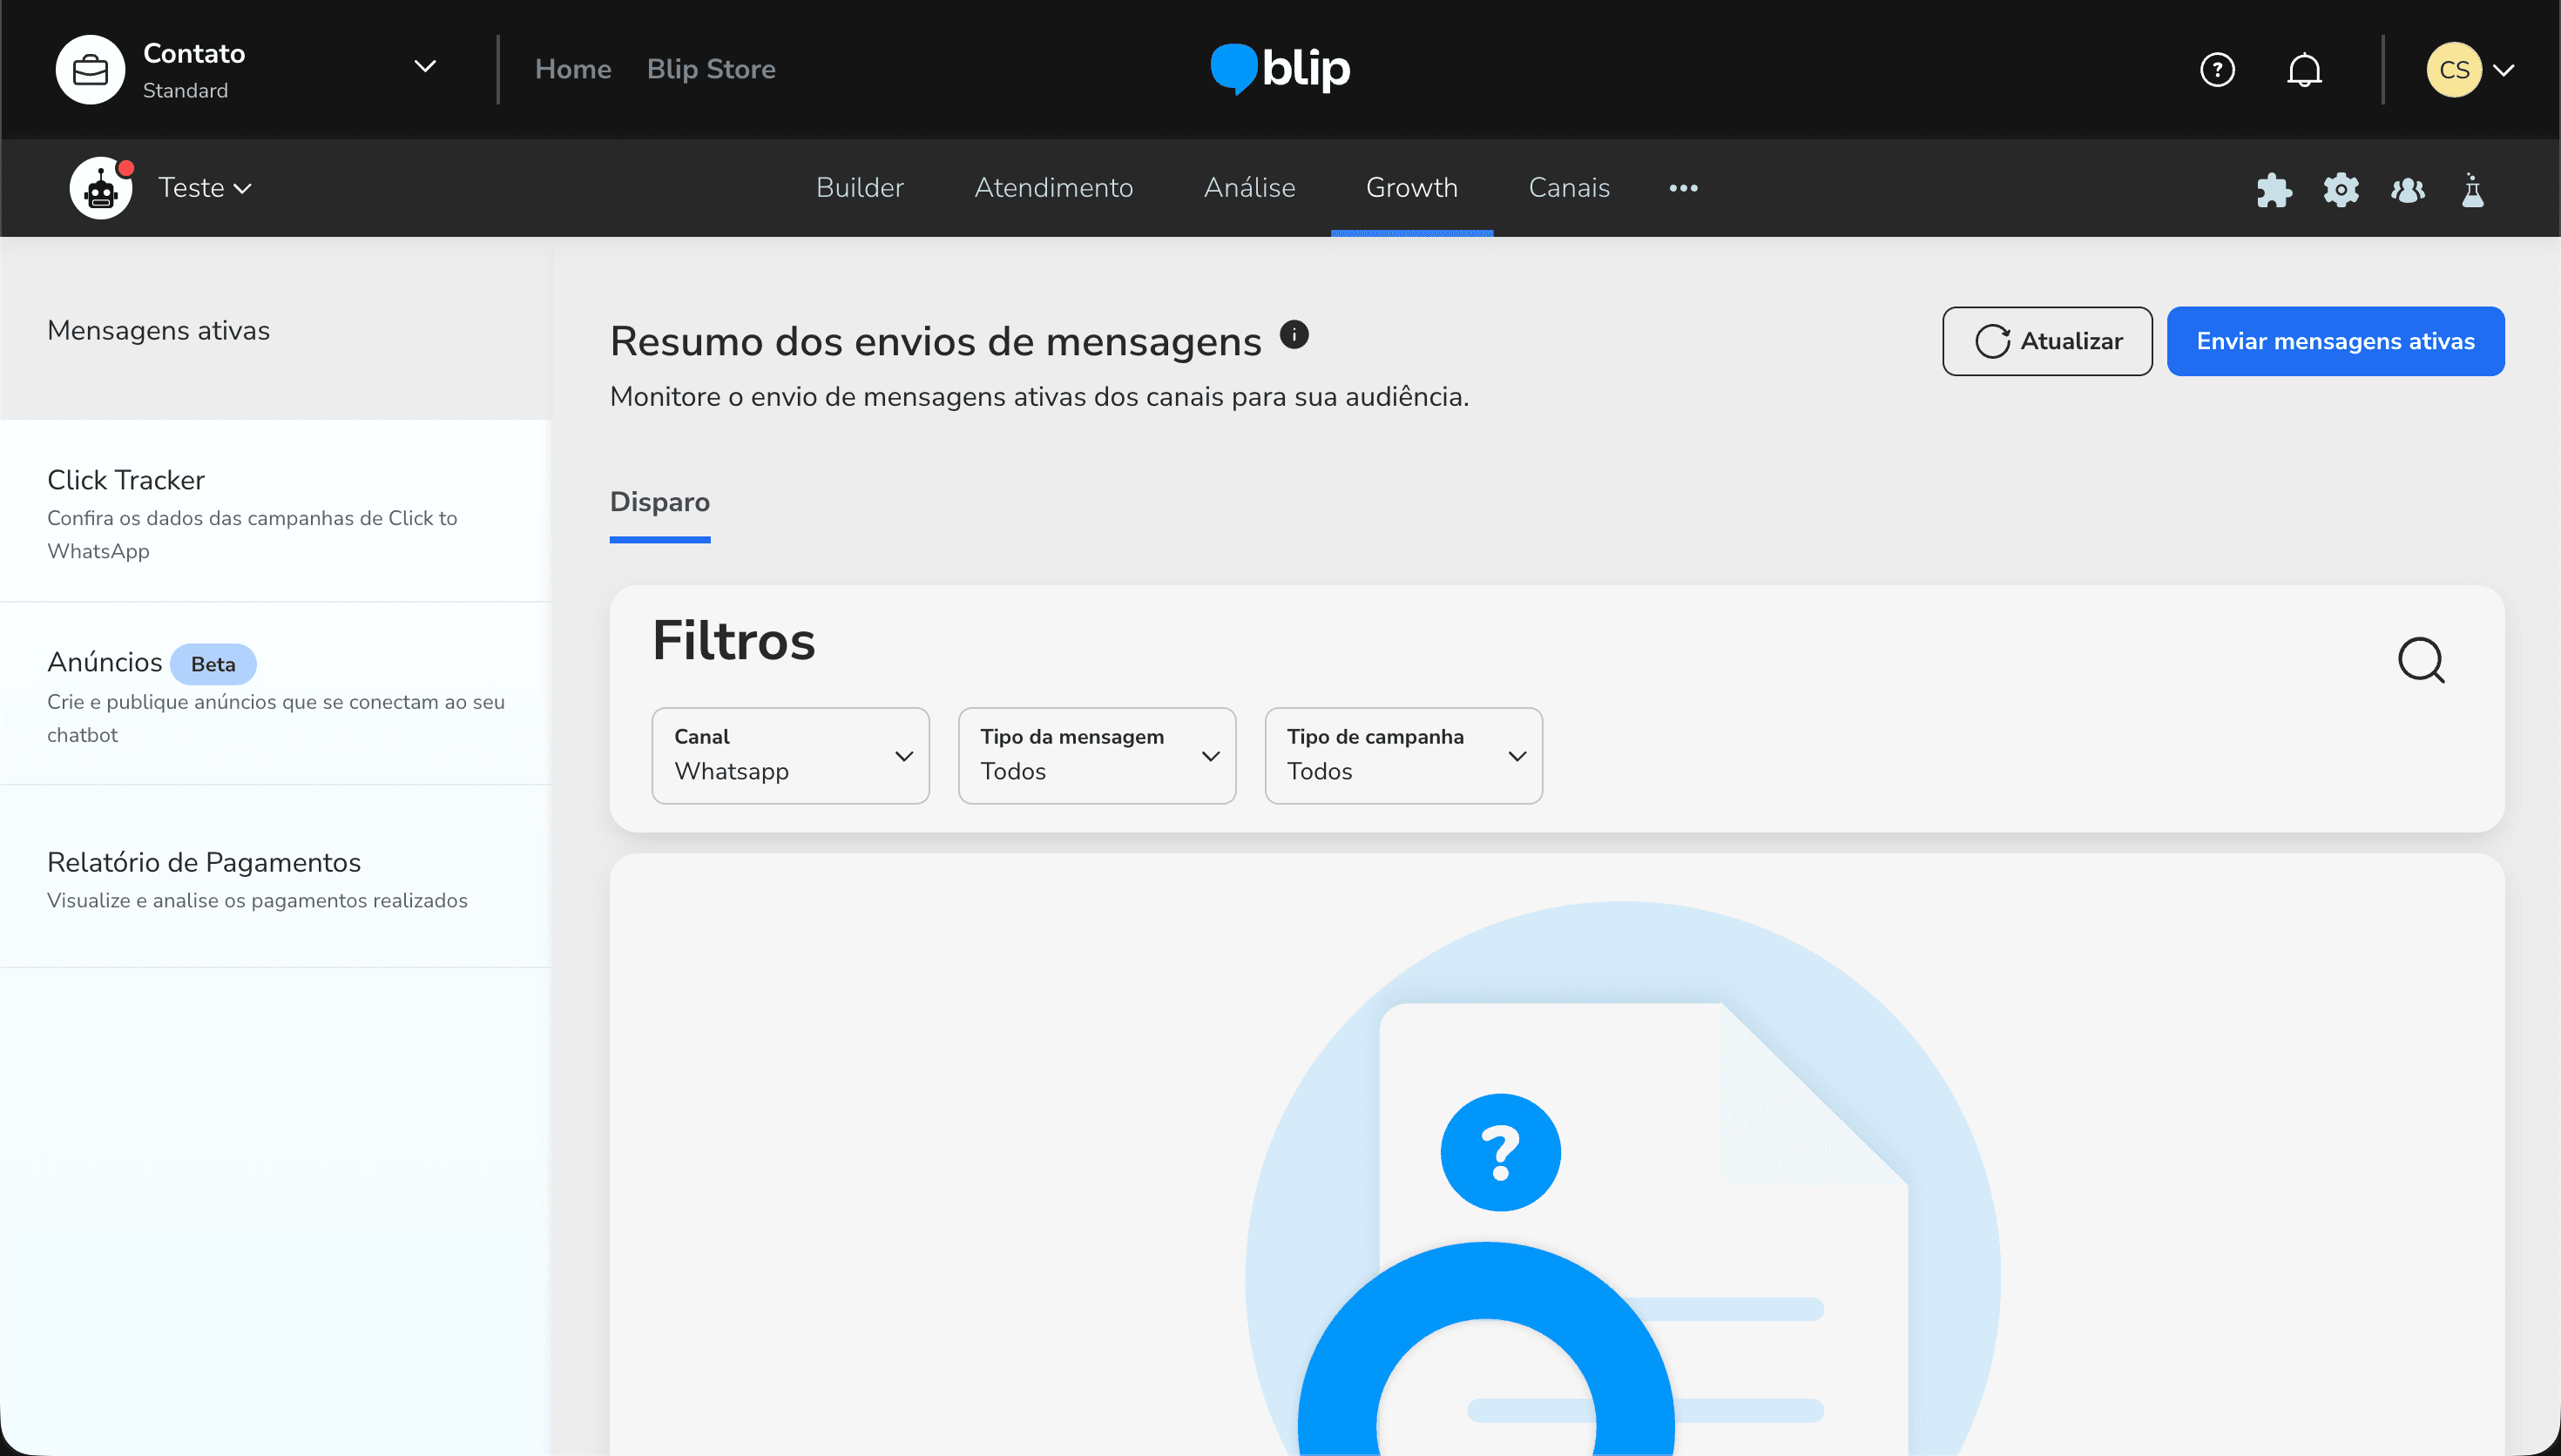Click the info icon beside the heading

(1294, 334)
